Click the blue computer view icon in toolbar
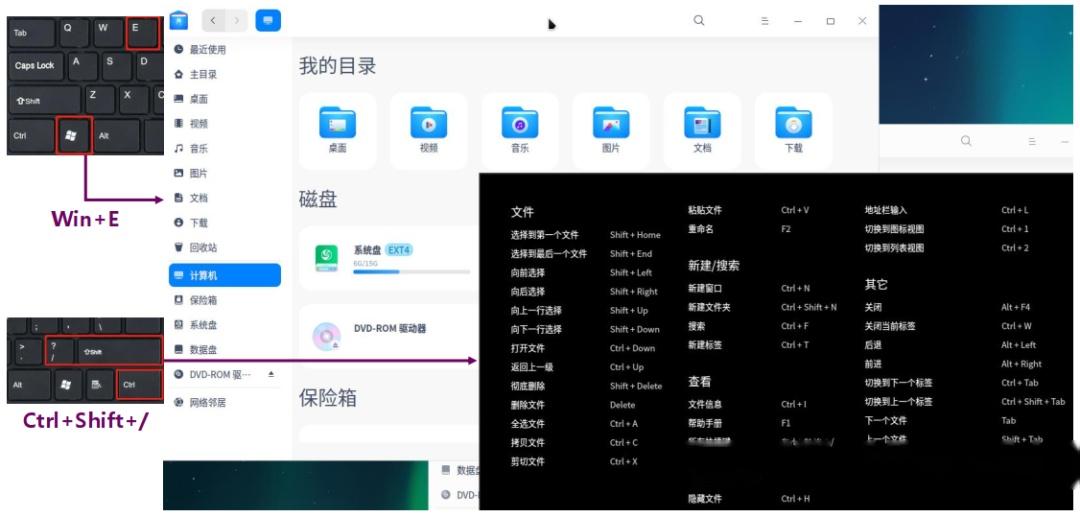The image size is (1080, 517). click(268, 21)
